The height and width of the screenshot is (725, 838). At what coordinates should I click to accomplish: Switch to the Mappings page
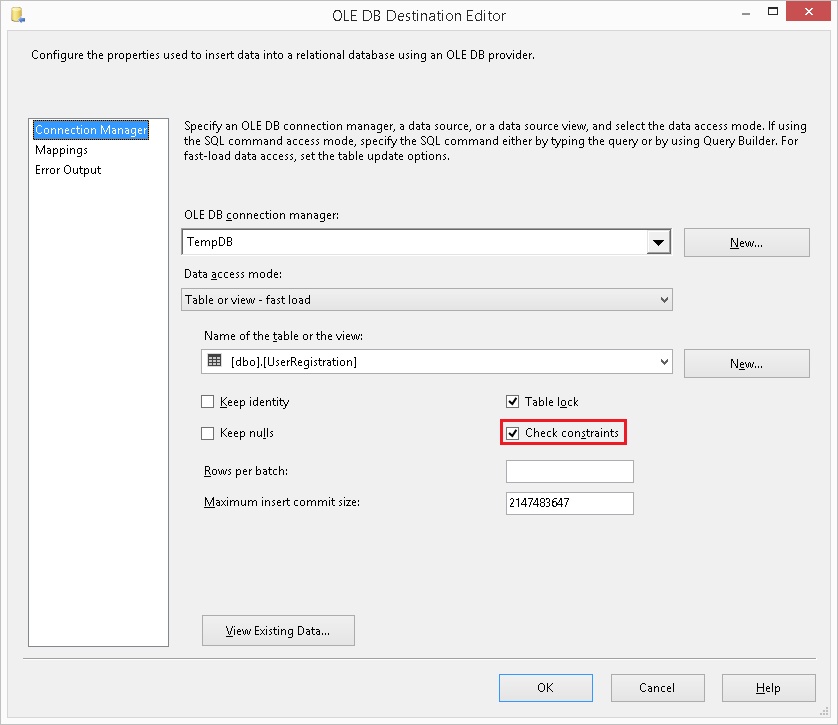(62, 150)
